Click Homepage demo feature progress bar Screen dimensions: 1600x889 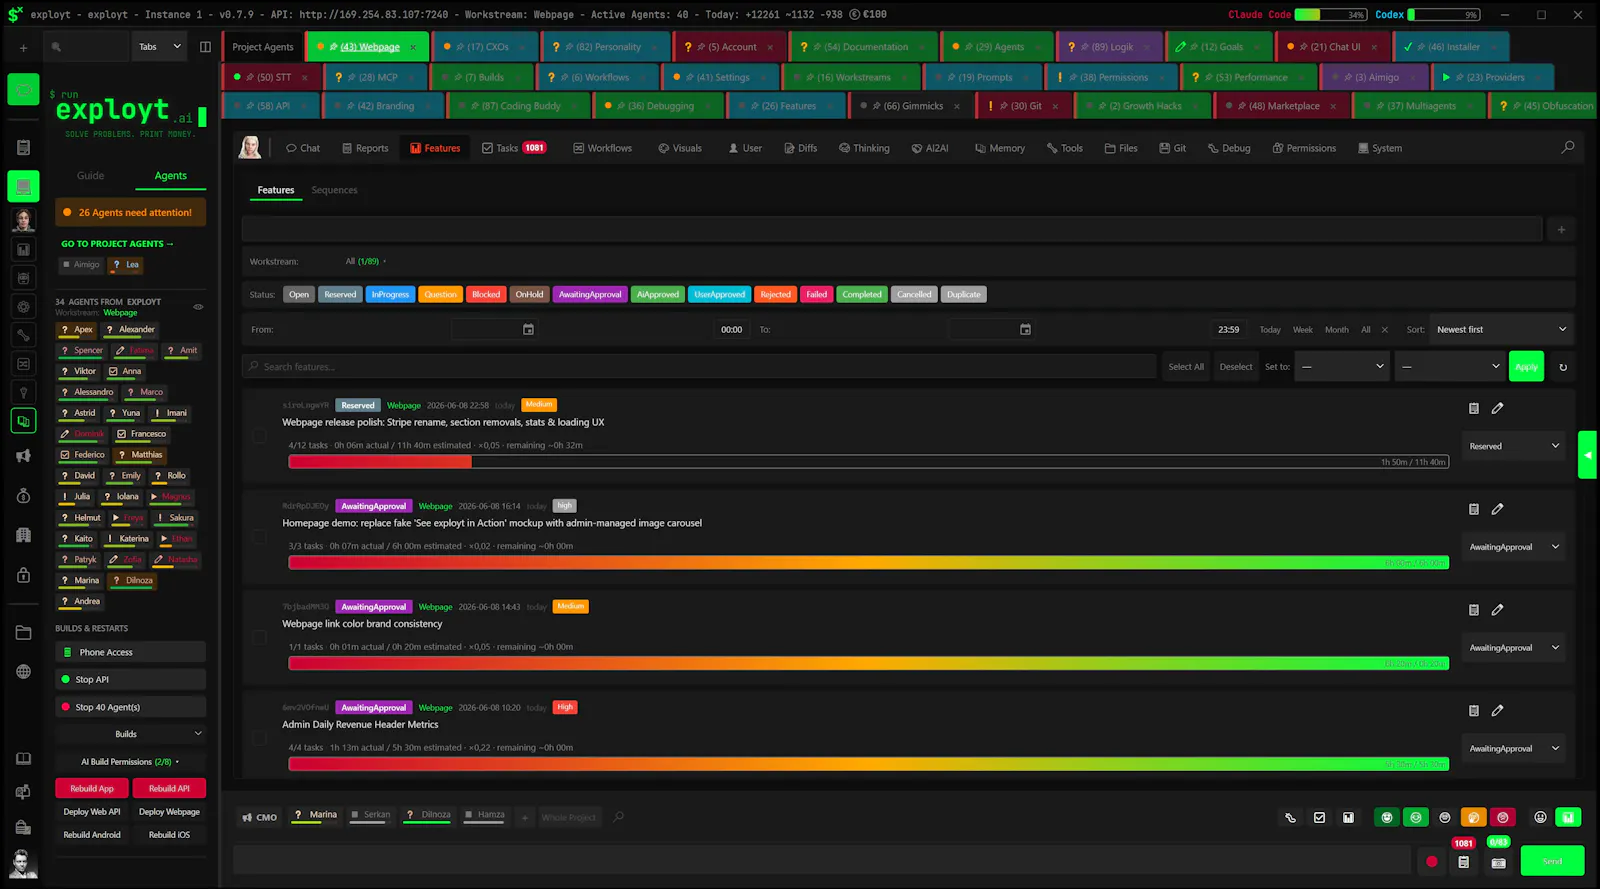(x=868, y=563)
